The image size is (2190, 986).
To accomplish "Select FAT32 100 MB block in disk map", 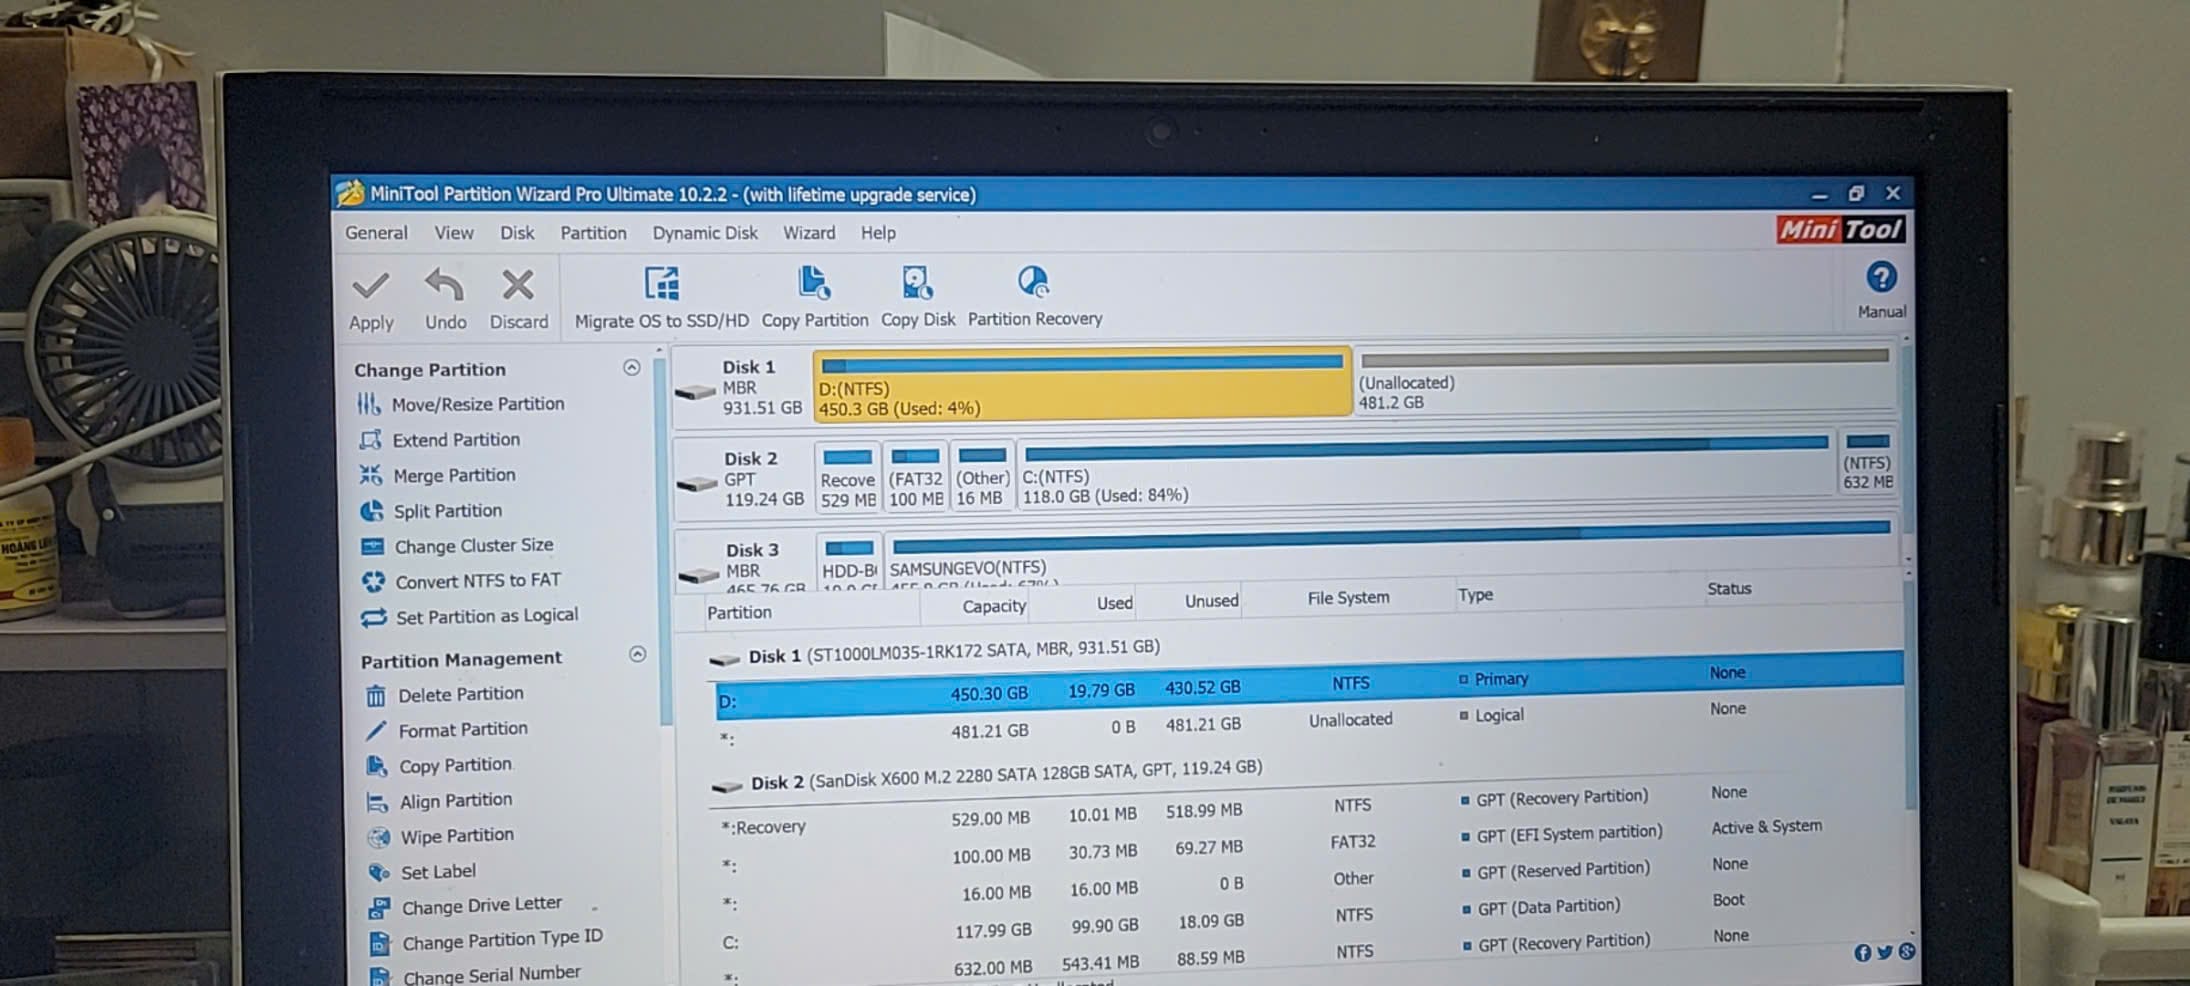I will tap(916, 476).
